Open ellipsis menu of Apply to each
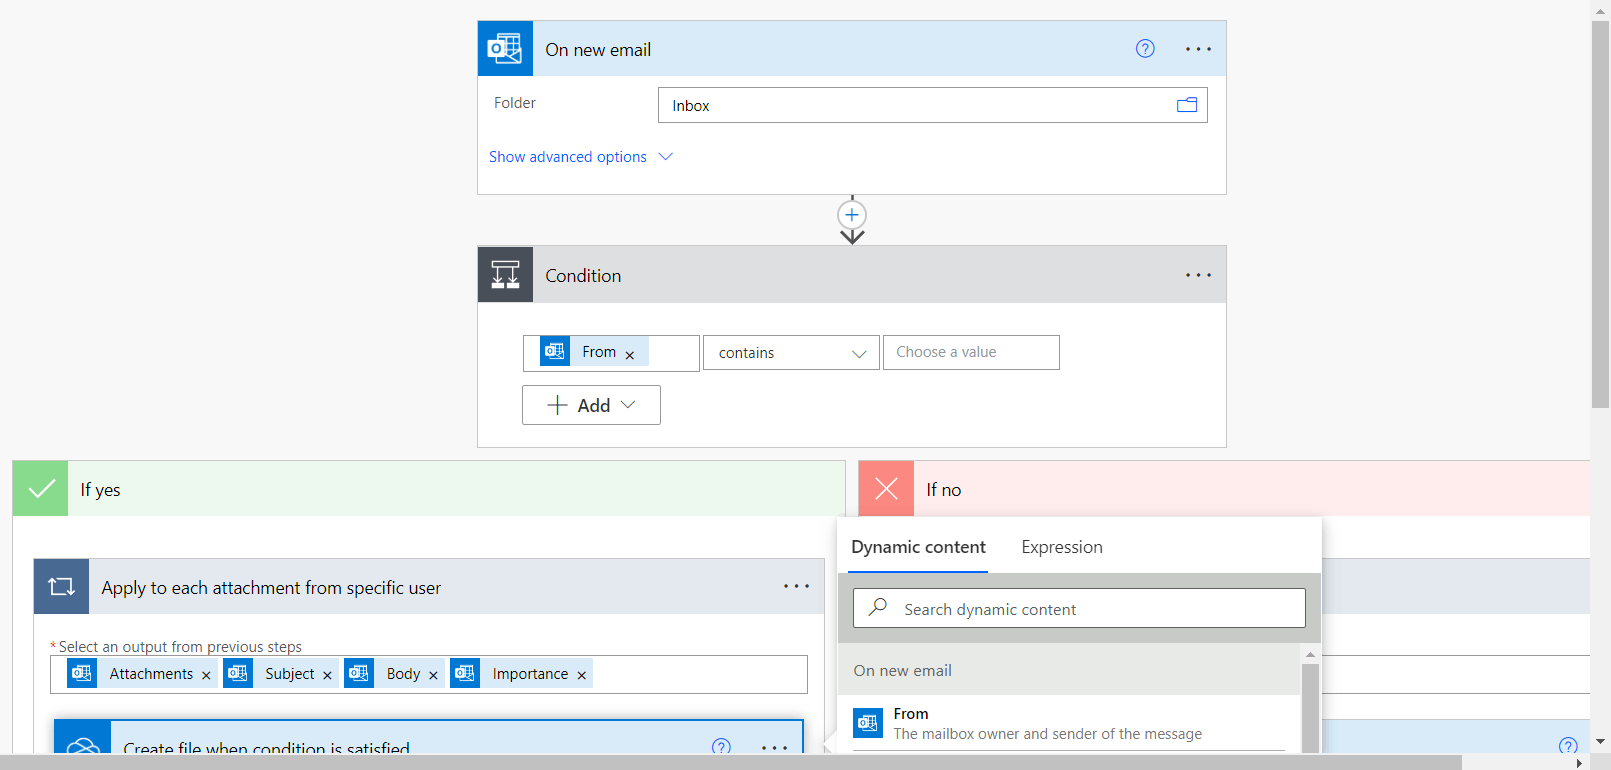The image size is (1611, 770). [796, 587]
